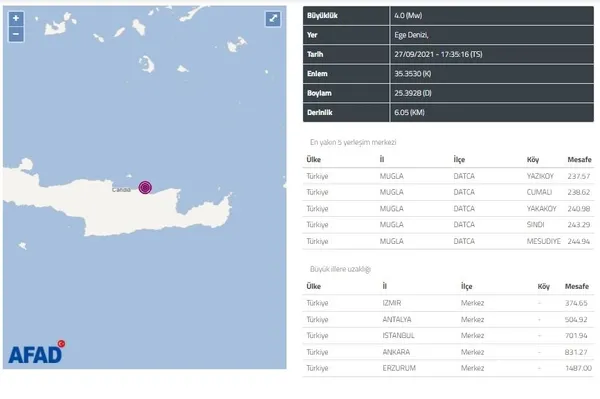Click Köy header in nearest settlements table

coord(533,160)
